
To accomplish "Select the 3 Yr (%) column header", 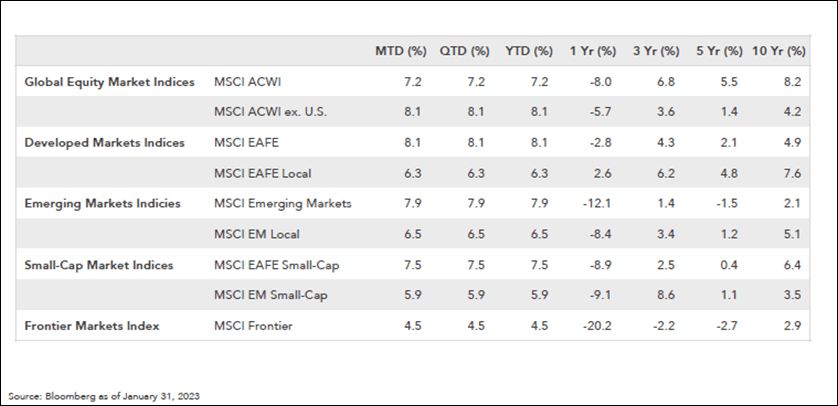I will point(656,51).
